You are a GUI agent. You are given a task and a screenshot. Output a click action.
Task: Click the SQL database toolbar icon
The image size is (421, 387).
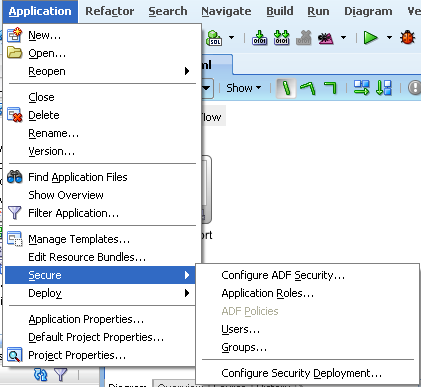pos(214,38)
